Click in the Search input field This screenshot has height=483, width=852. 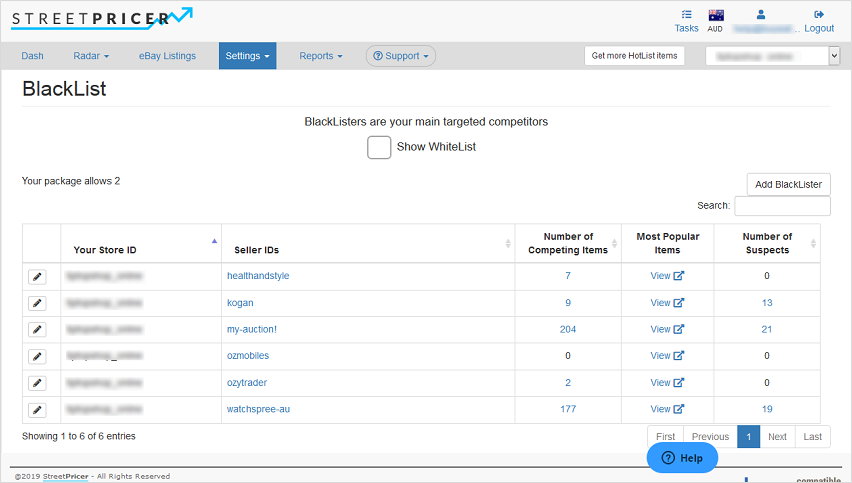pyautogui.click(x=782, y=206)
